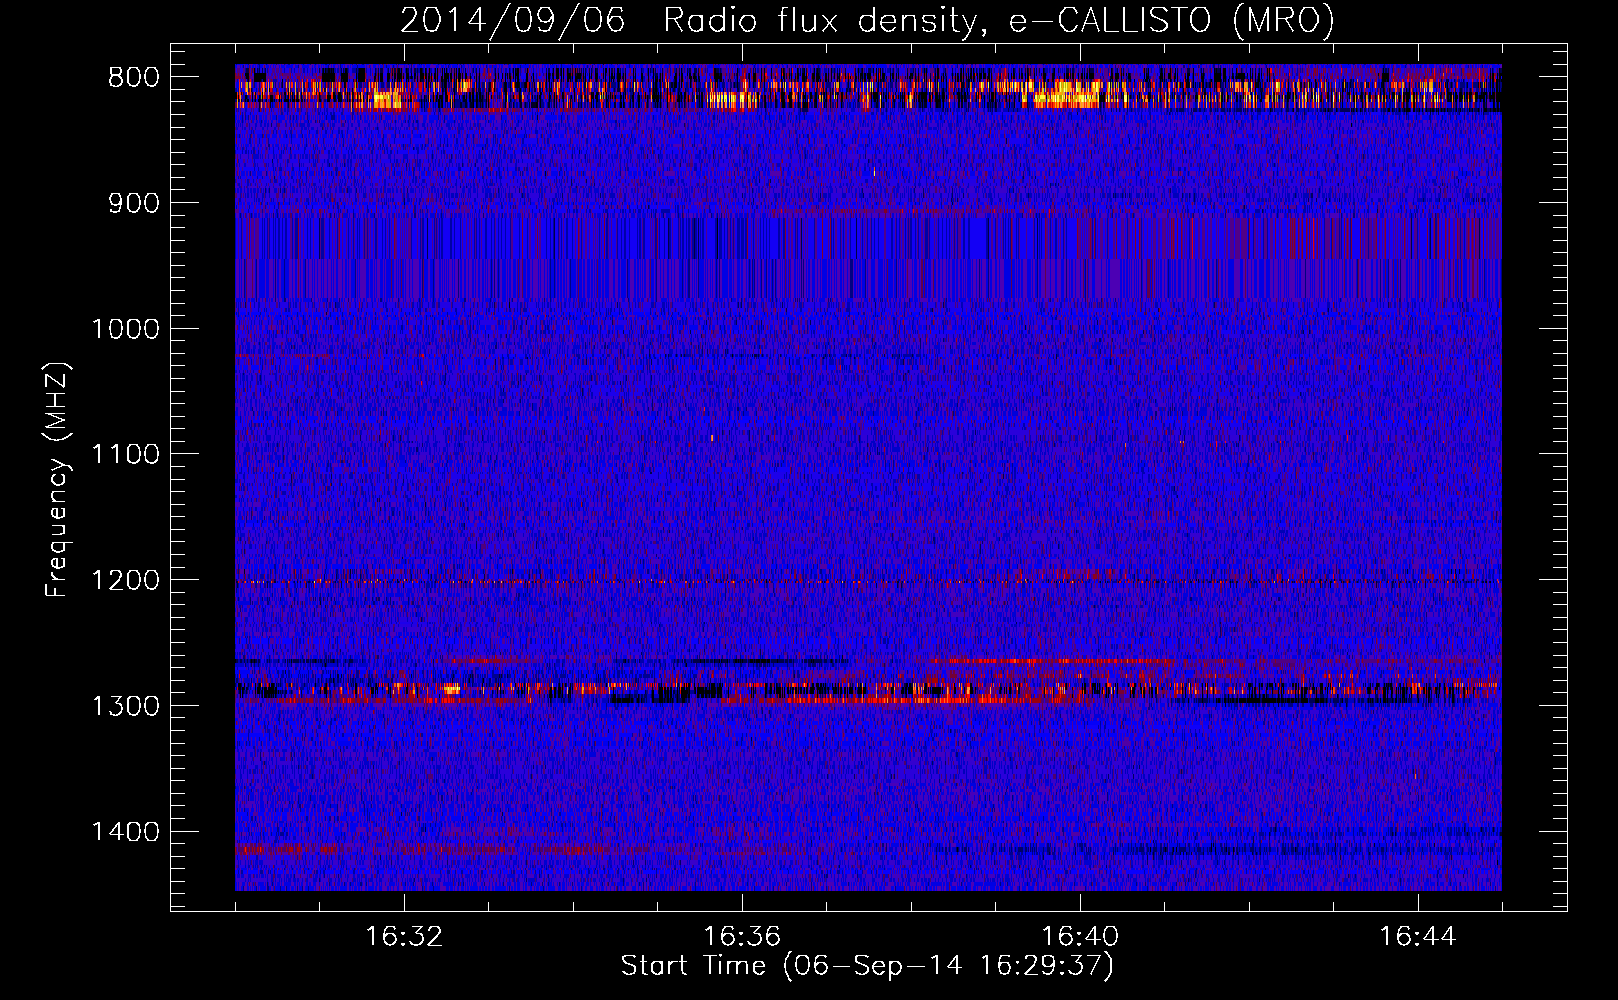This screenshot has width=1618, height=1000.
Task: Click the 1100 frequency tick label
Action: click(125, 455)
